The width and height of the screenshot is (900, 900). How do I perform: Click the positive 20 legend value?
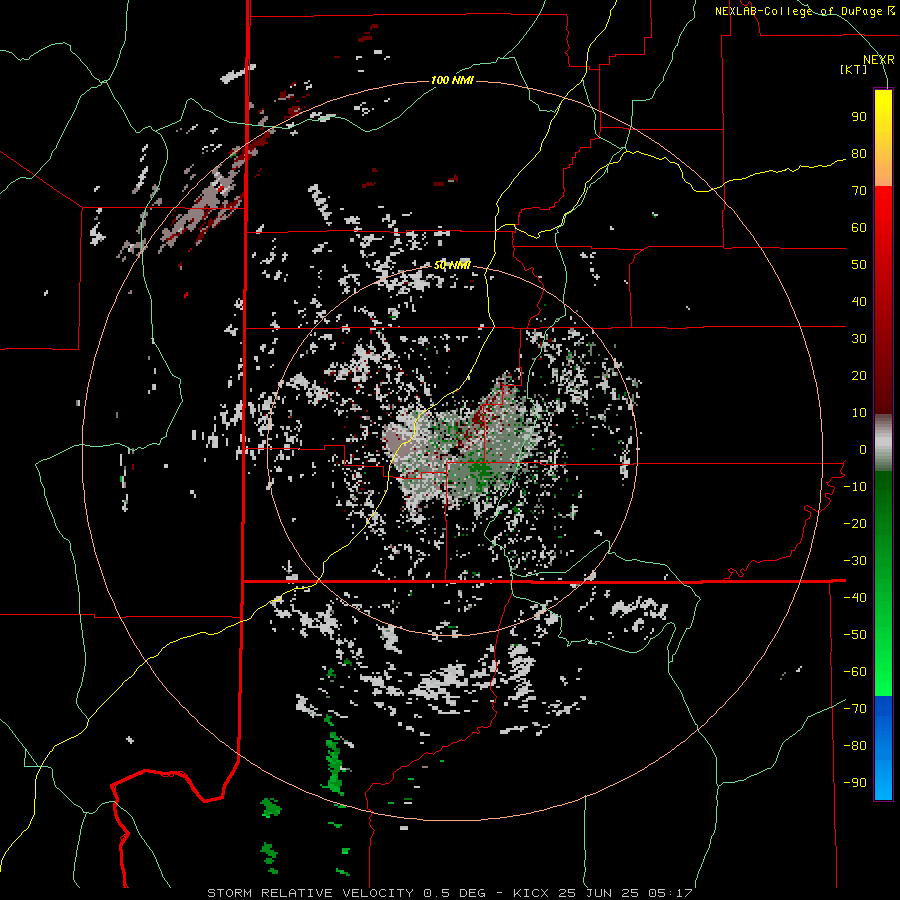tap(859, 376)
